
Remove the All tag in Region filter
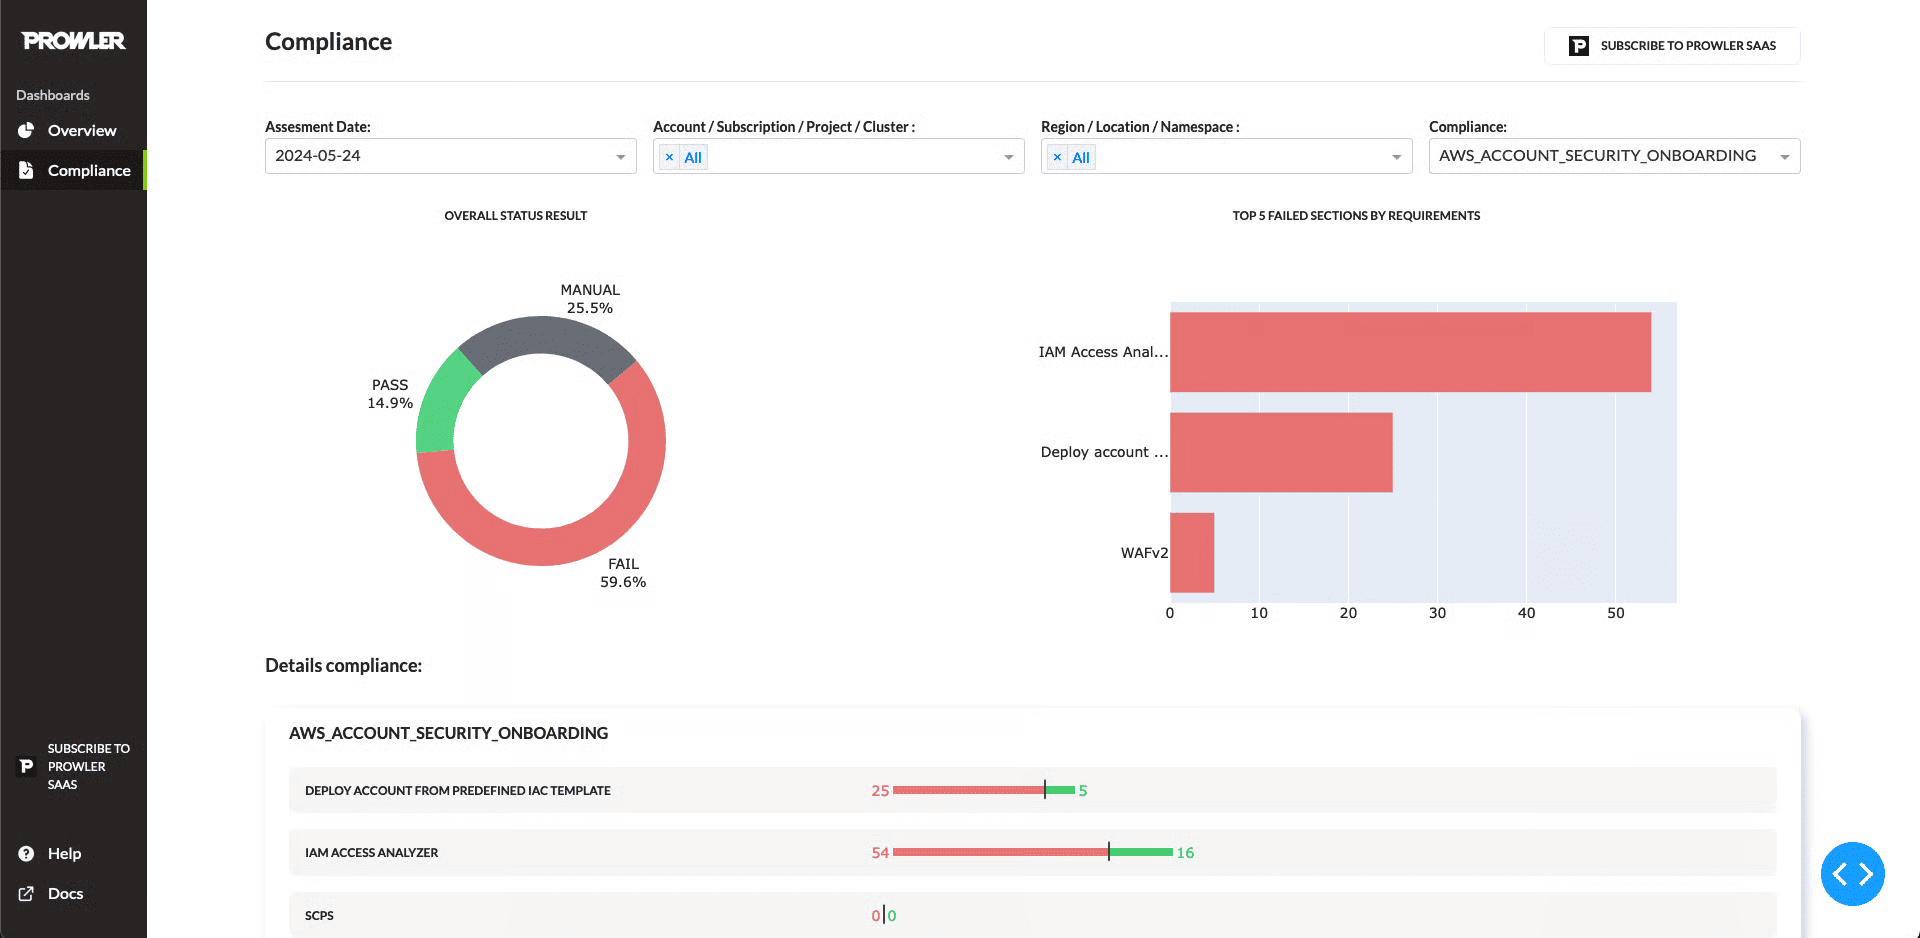1058,157
